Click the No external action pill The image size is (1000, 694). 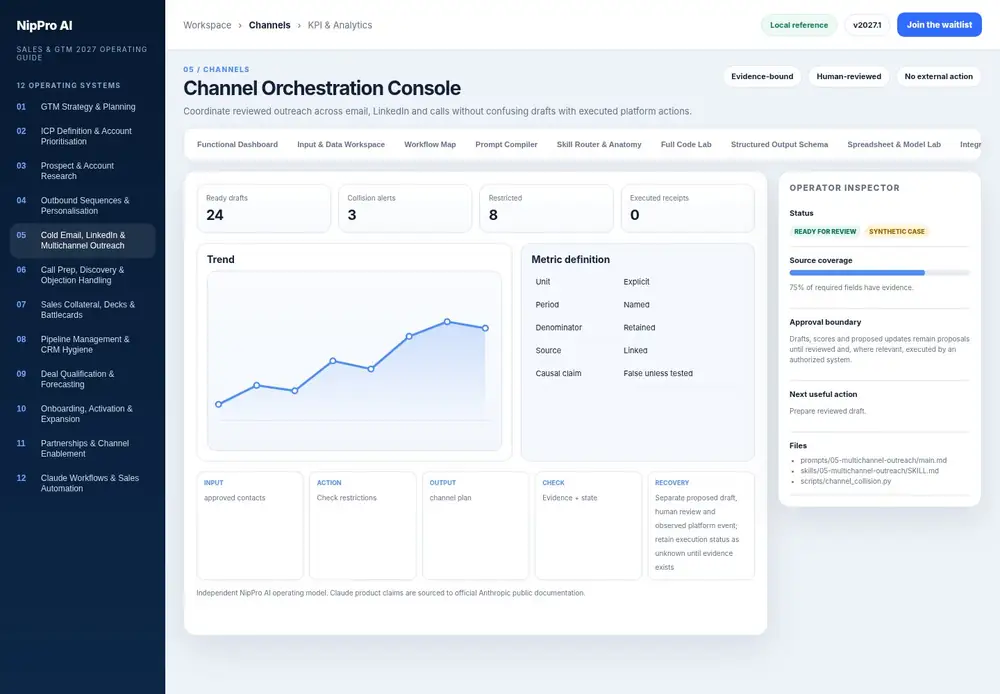tap(938, 77)
